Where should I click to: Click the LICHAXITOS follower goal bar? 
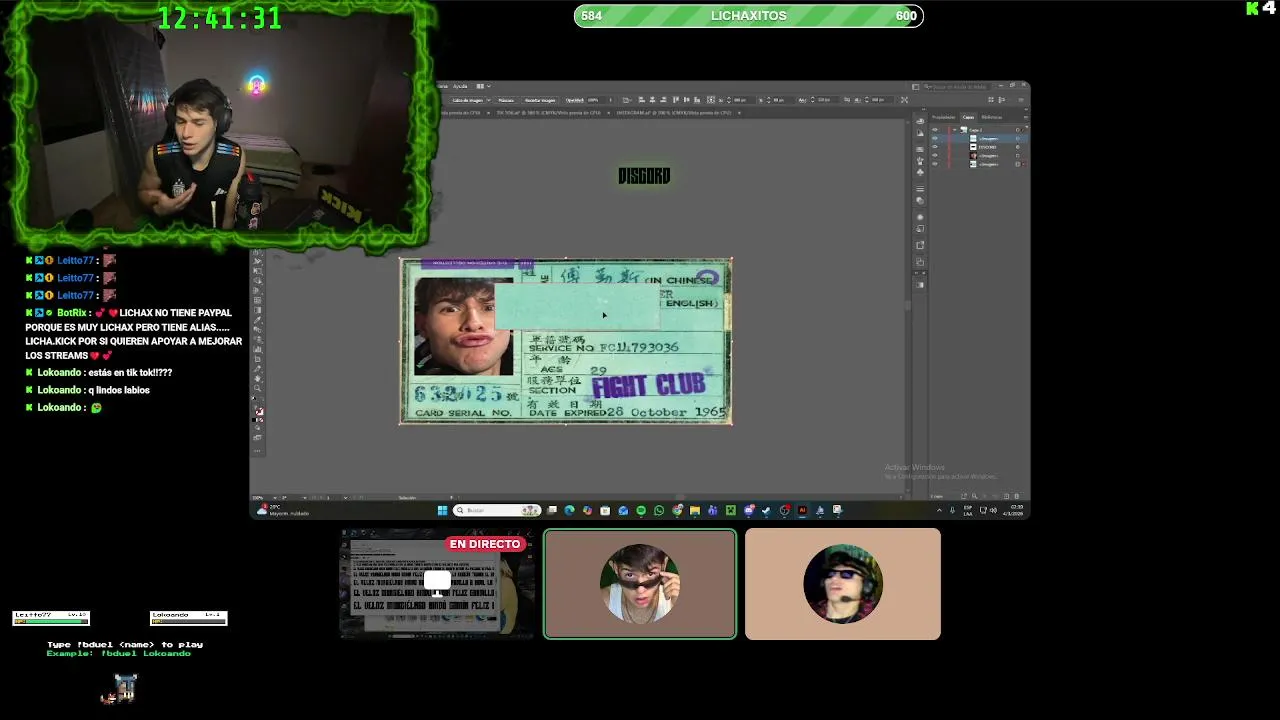[x=749, y=15]
